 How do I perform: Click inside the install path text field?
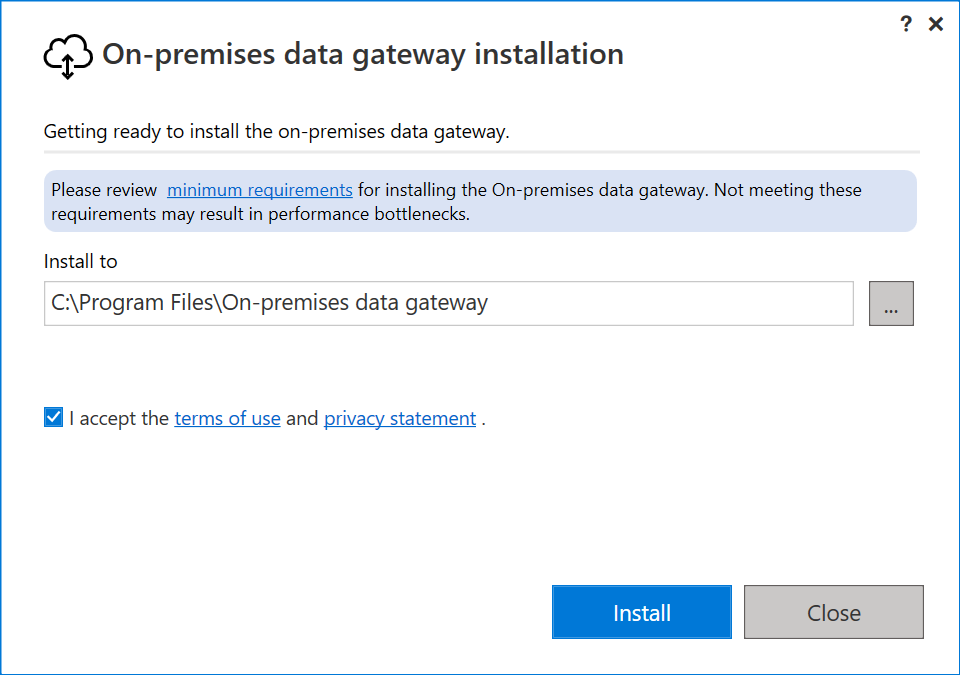pos(448,302)
